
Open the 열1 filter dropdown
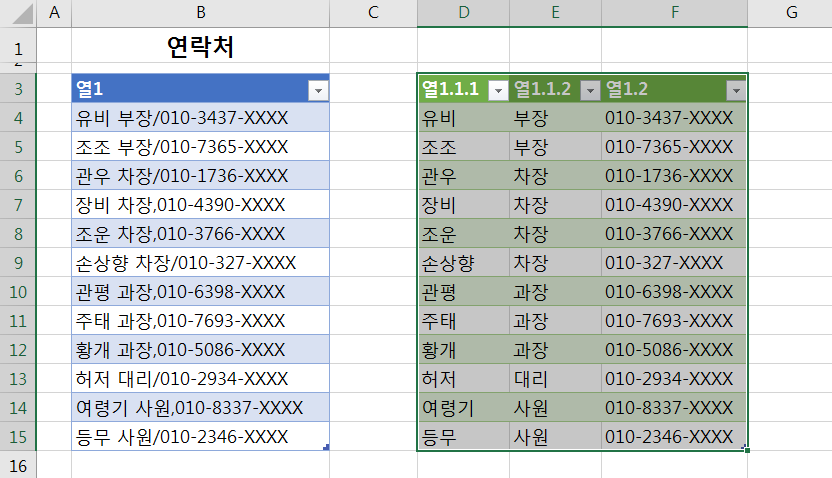[x=318, y=91]
